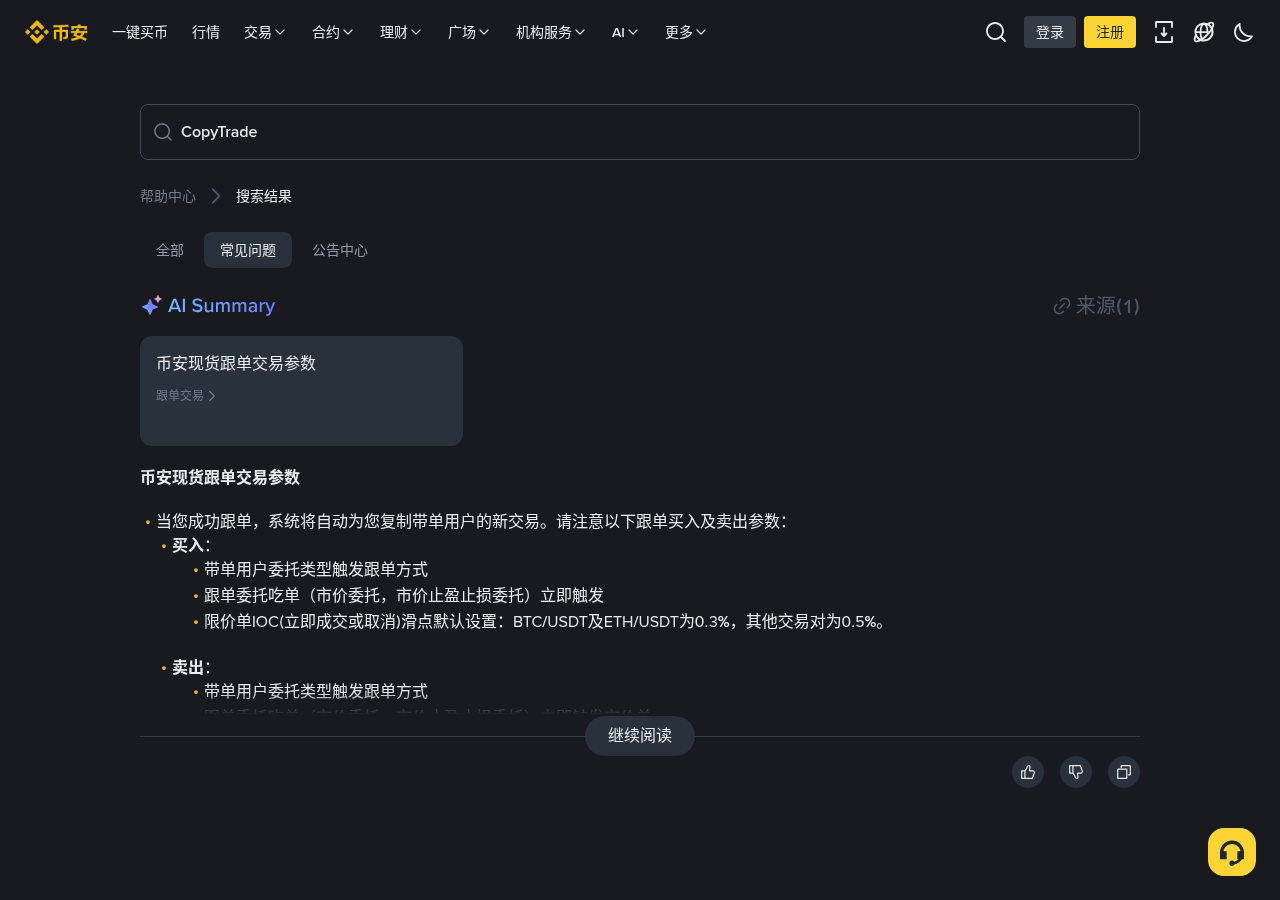
Task: Expand the 理财 menu
Action: point(400,32)
